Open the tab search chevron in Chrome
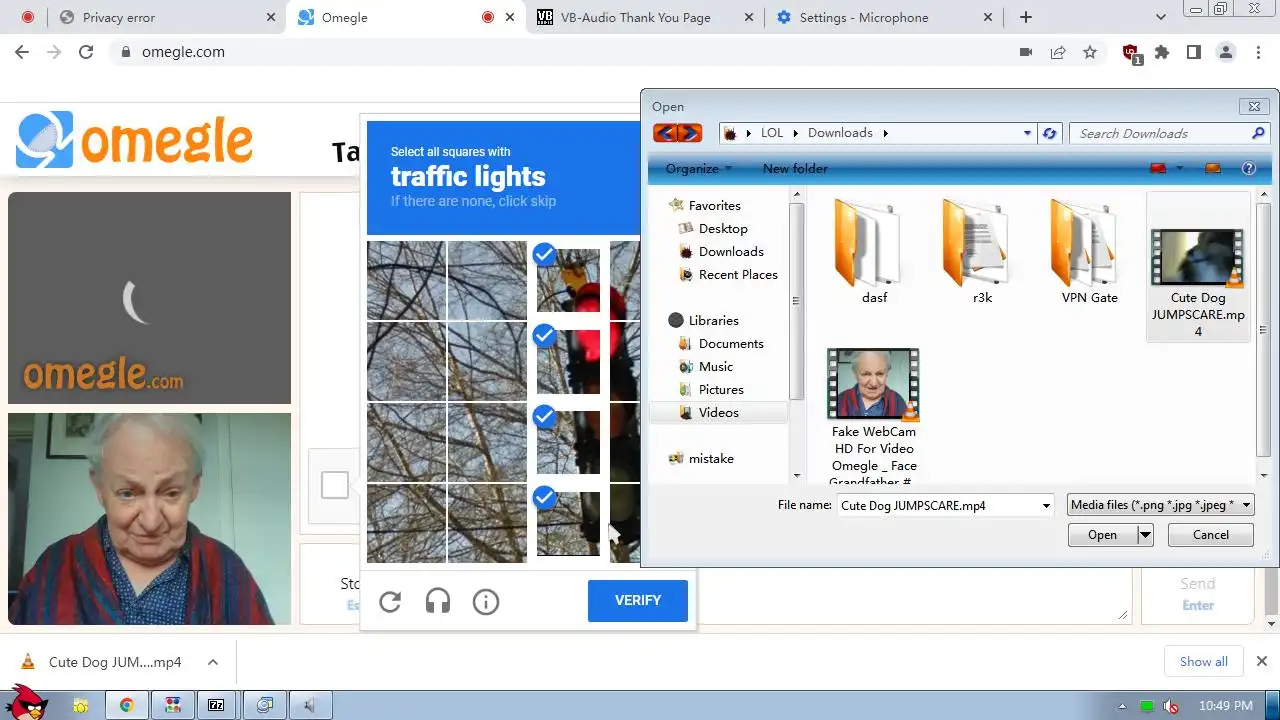1280x720 pixels. pos(1160,17)
